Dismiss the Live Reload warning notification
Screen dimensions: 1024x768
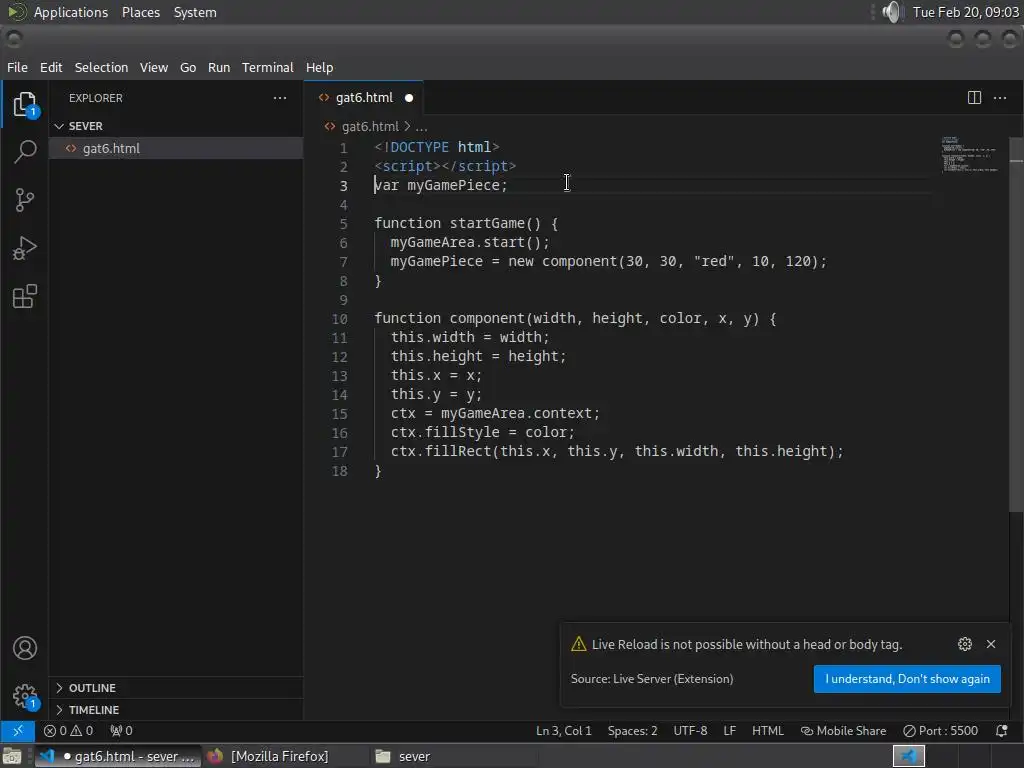tap(991, 644)
